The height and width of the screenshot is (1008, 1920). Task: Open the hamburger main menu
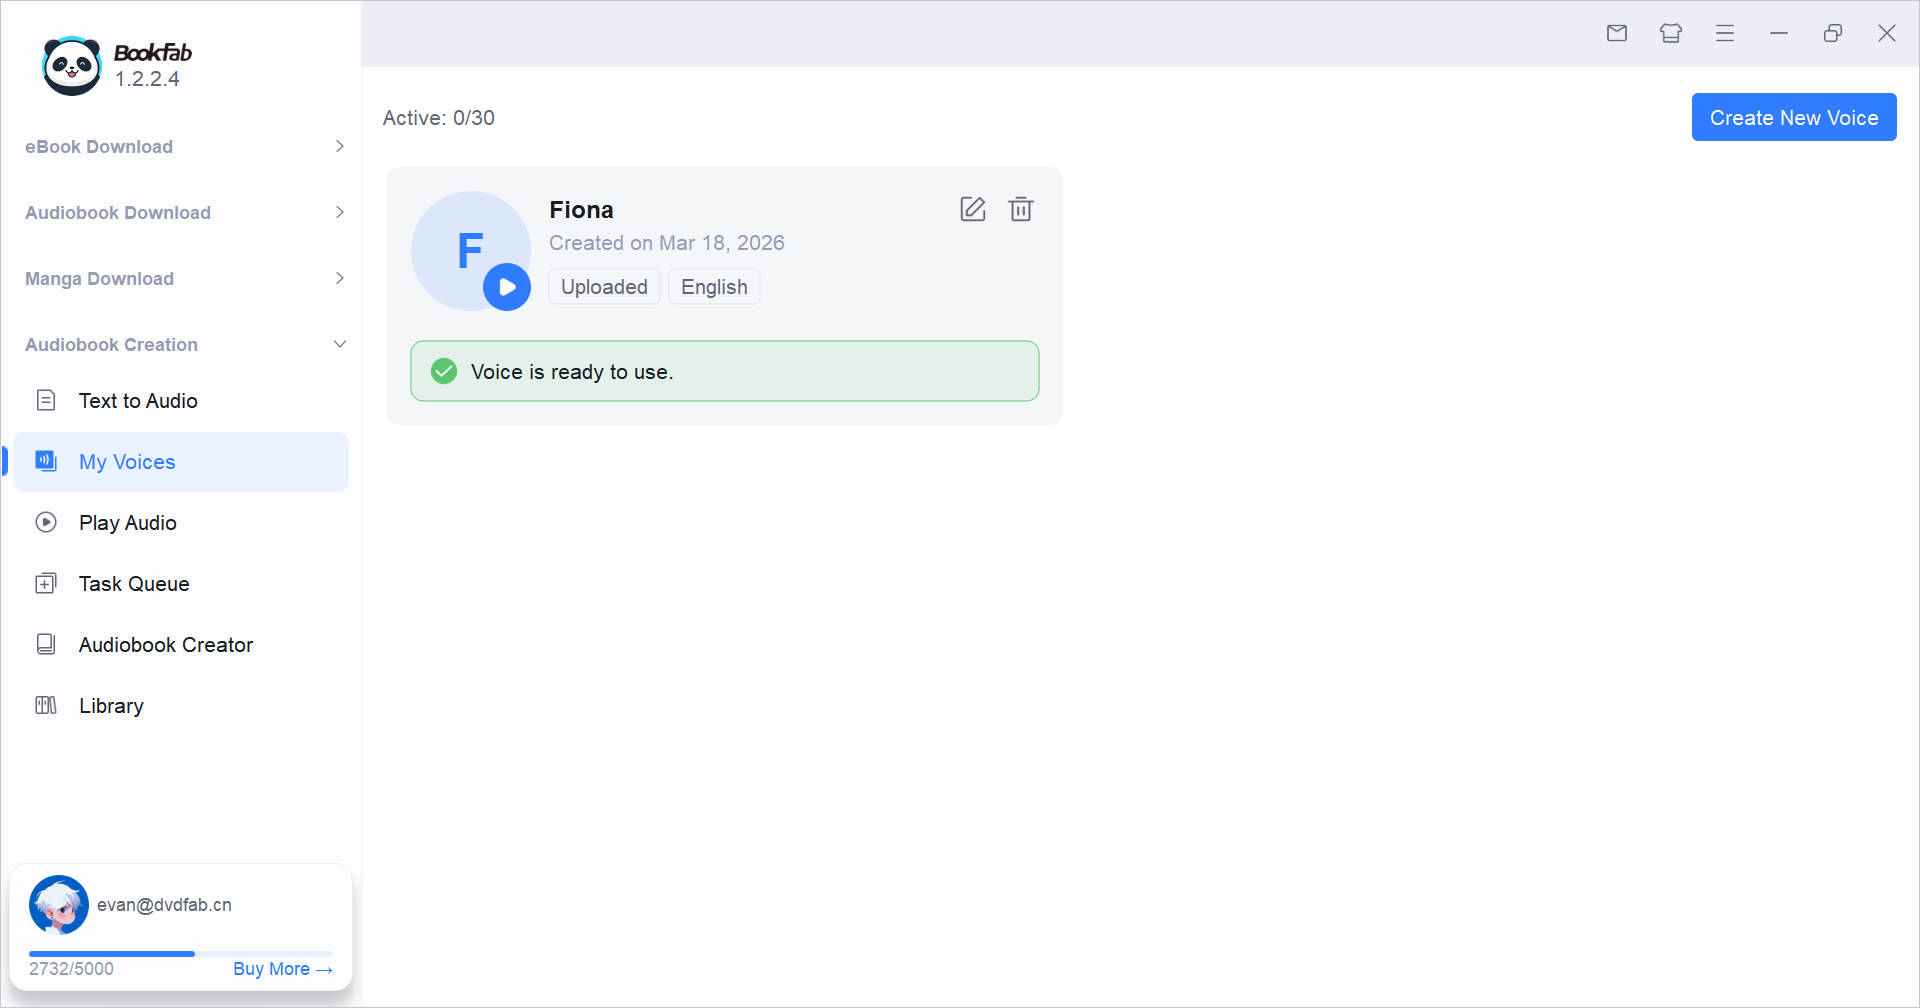tap(1724, 33)
